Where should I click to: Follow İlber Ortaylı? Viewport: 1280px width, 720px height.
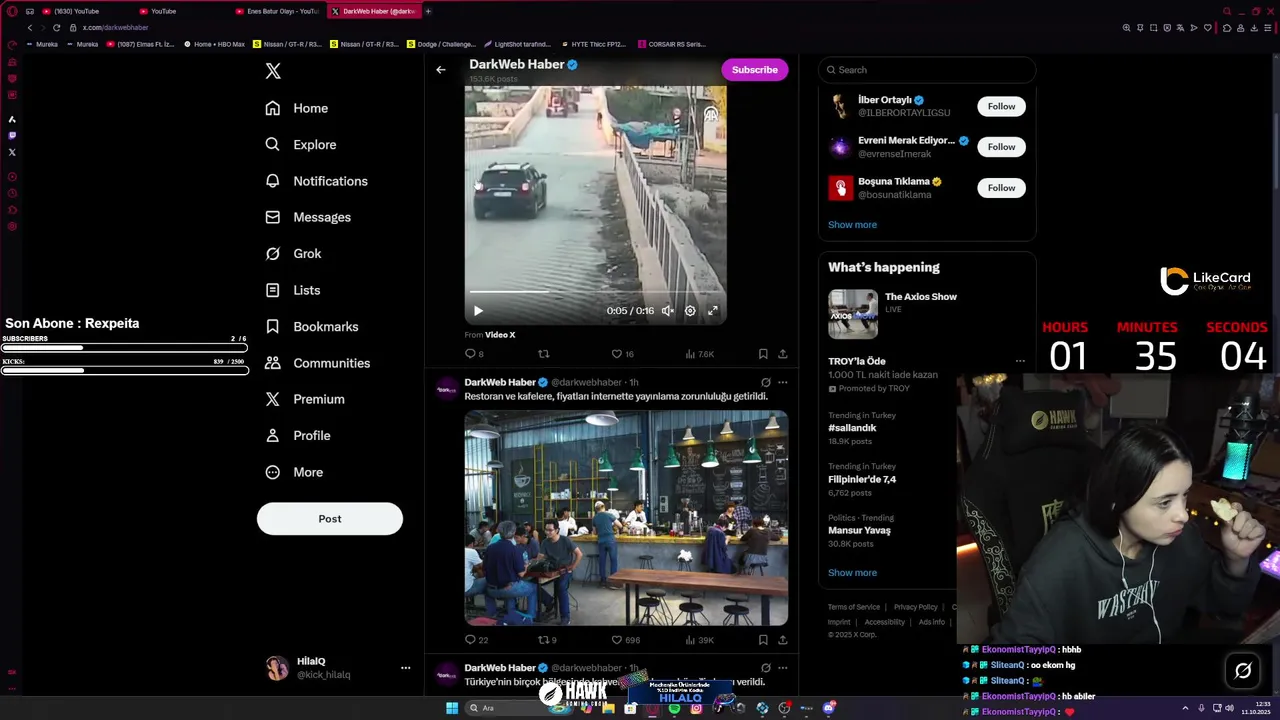[1001, 107]
